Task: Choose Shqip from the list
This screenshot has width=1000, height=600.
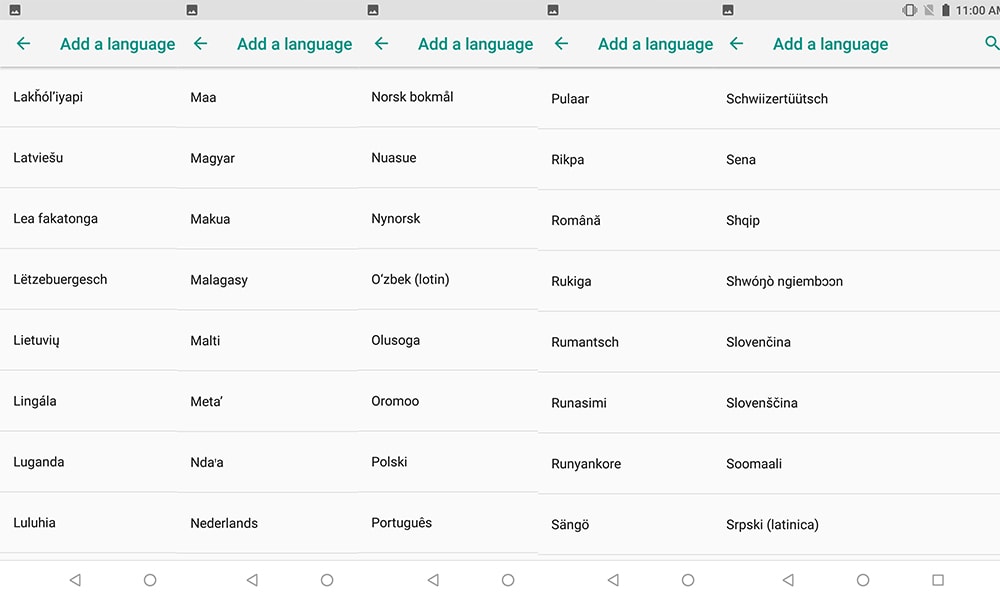Action: [743, 220]
